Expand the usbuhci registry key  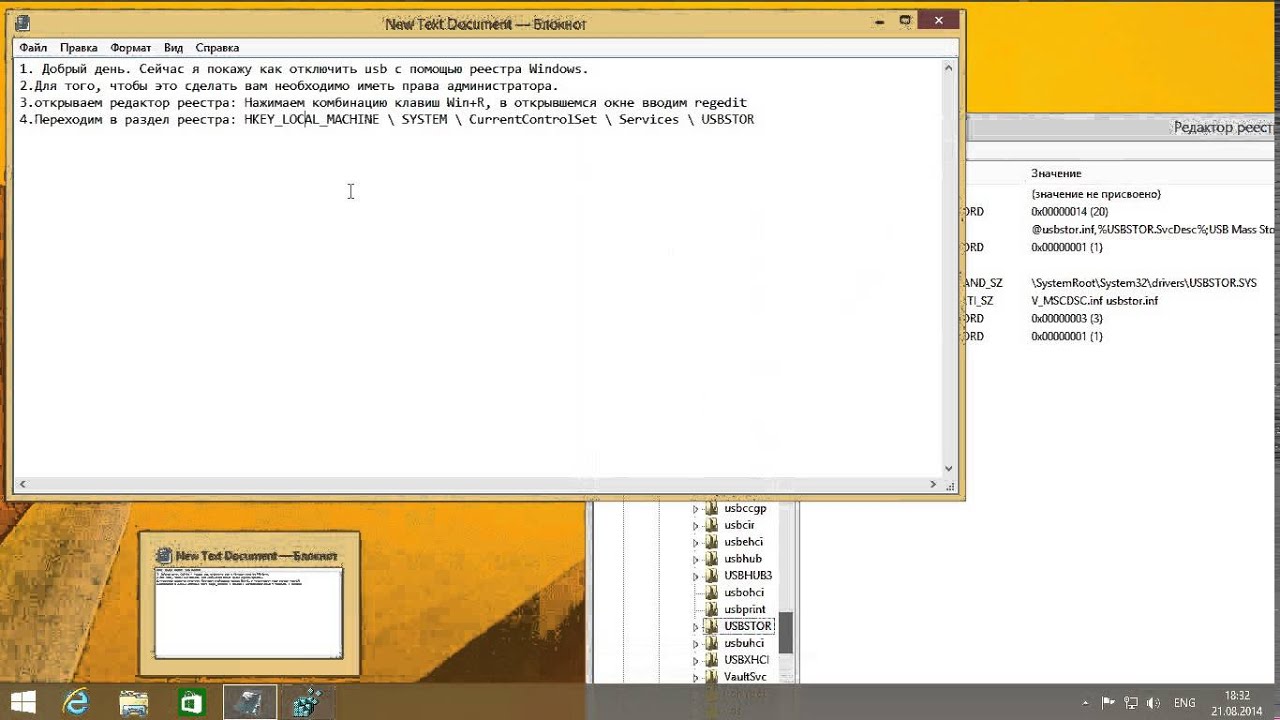pyautogui.click(x=696, y=643)
